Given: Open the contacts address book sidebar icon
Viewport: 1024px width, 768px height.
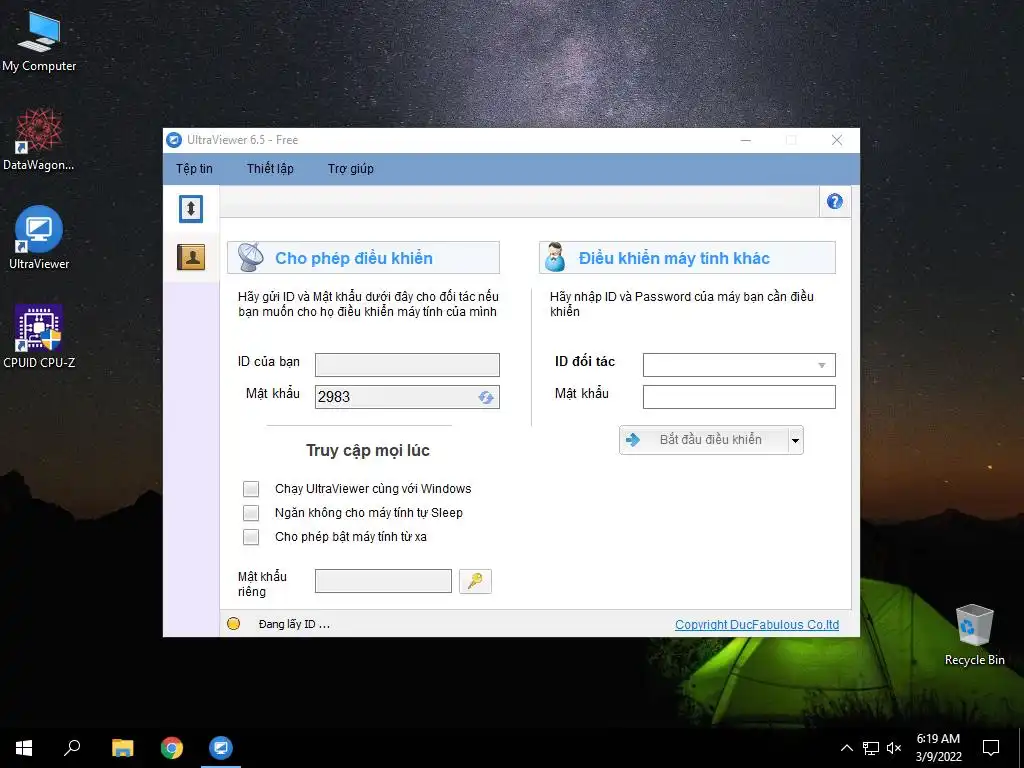Looking at the screenshot, I should 191,257.
